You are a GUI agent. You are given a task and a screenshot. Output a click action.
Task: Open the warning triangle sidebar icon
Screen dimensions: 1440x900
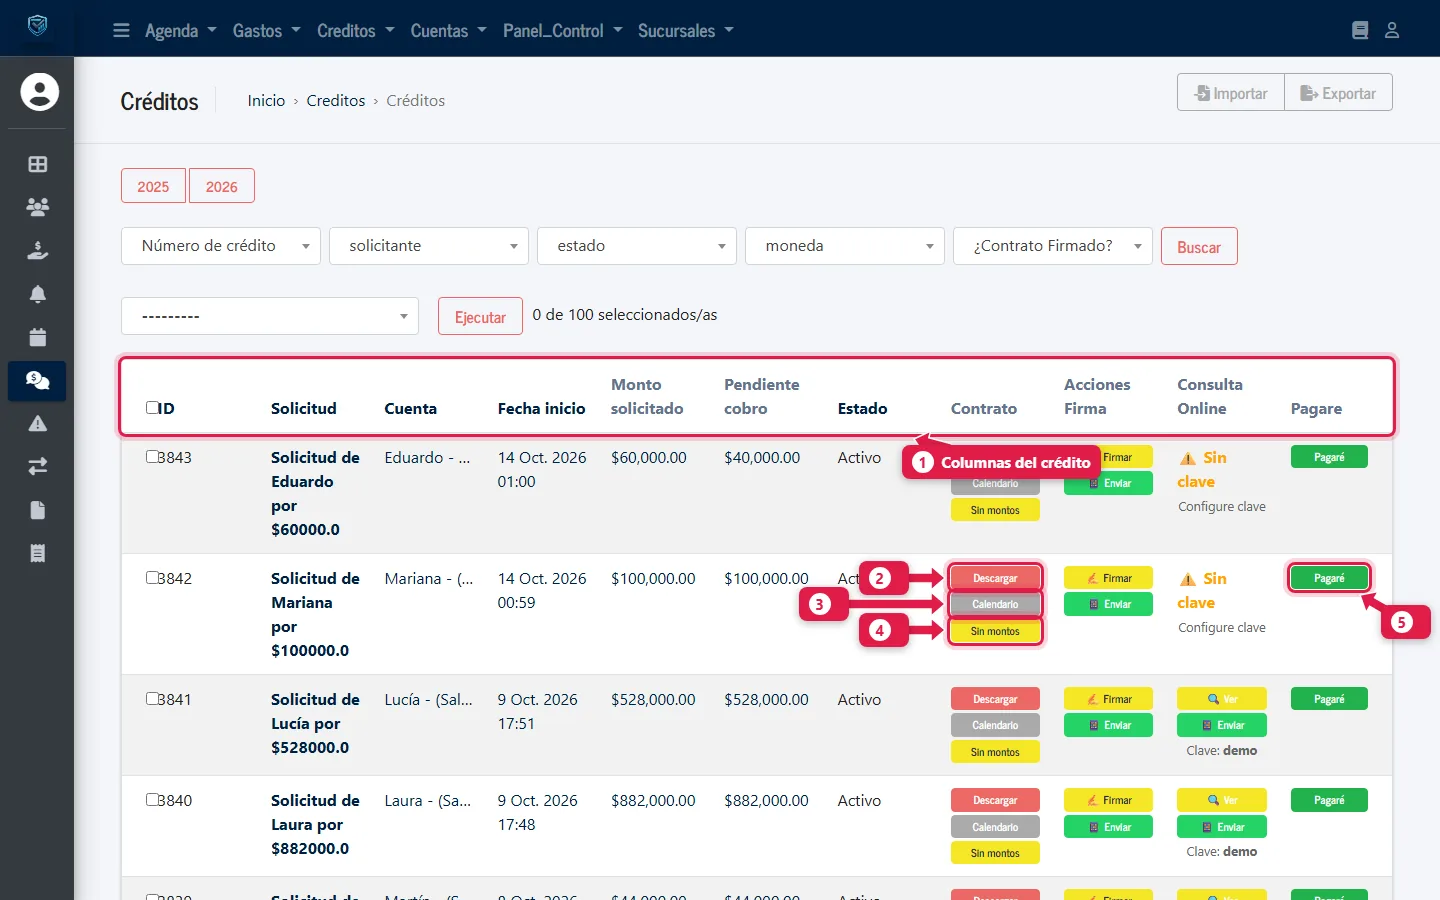[38, 423]
